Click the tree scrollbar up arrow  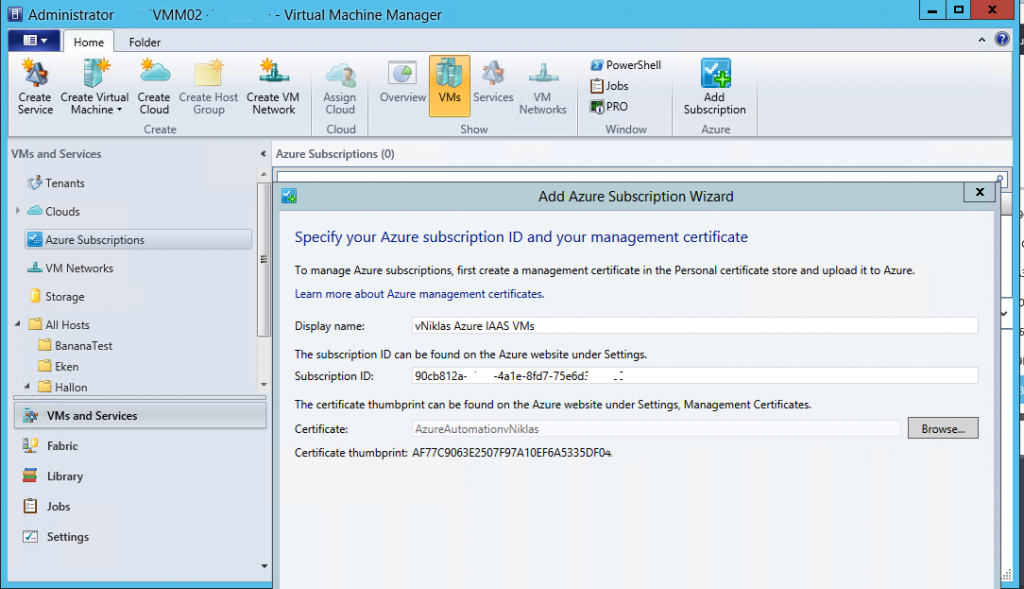coord(264,174)
